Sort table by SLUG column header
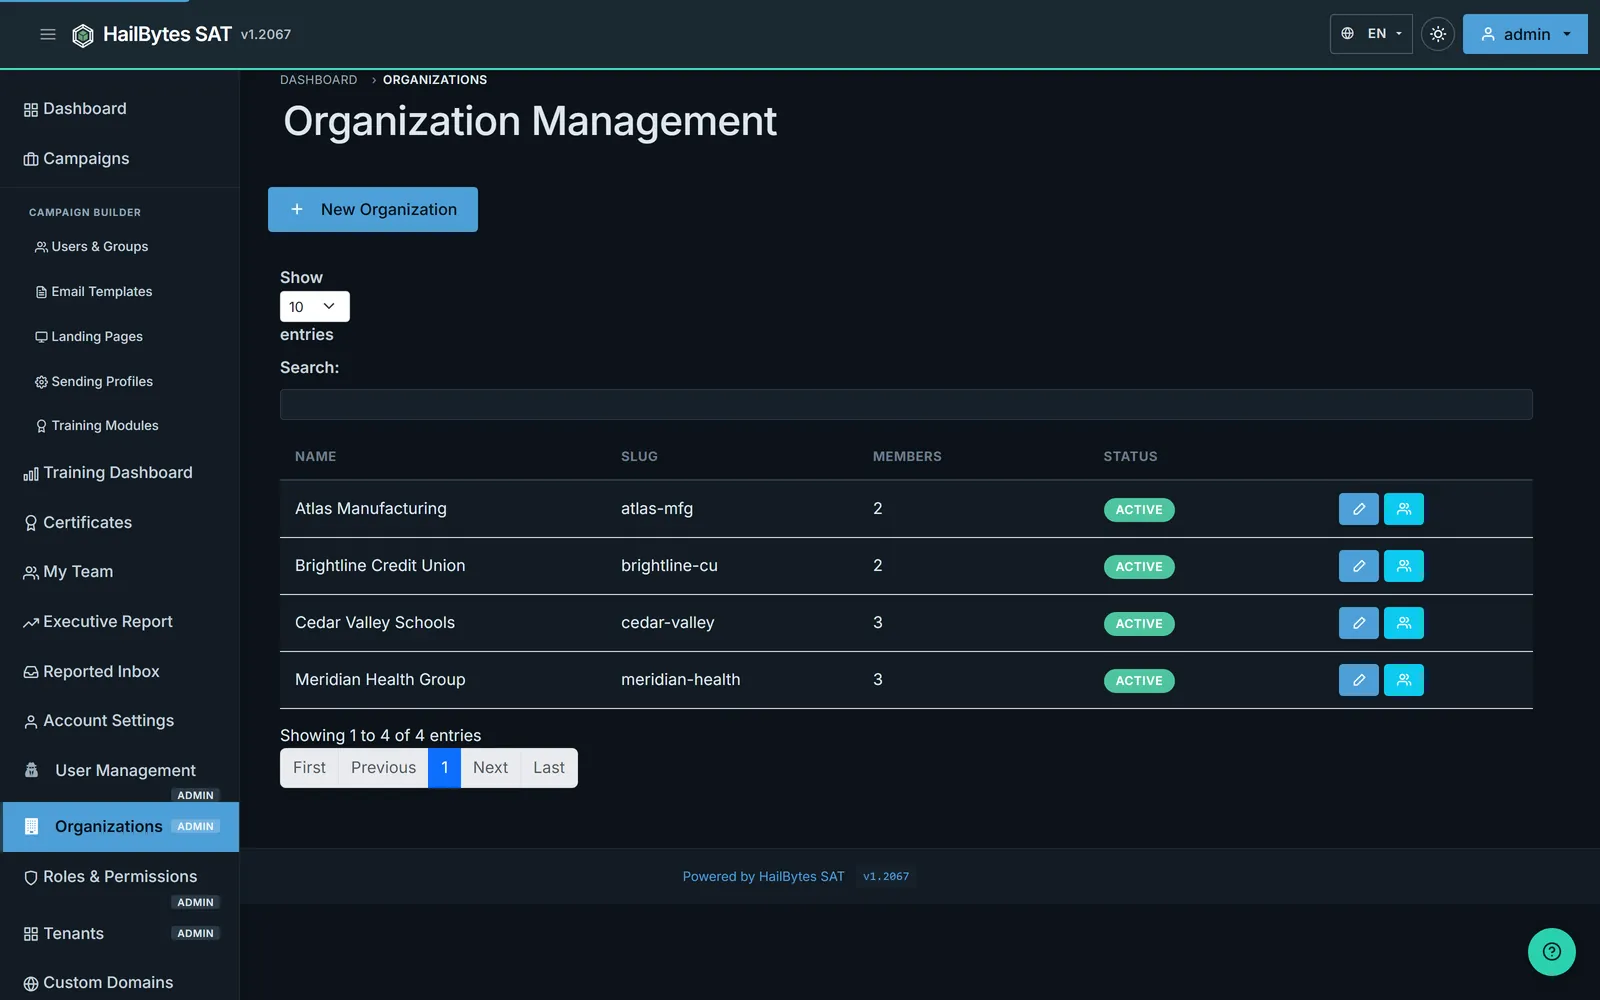1600x1000 pixels. pos(639,456)
